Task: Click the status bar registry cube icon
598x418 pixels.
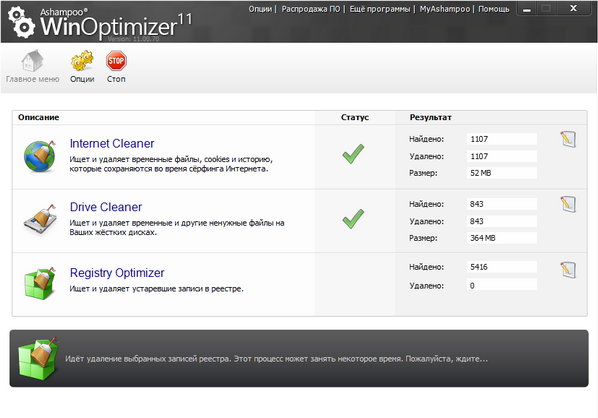Action: 38,359
